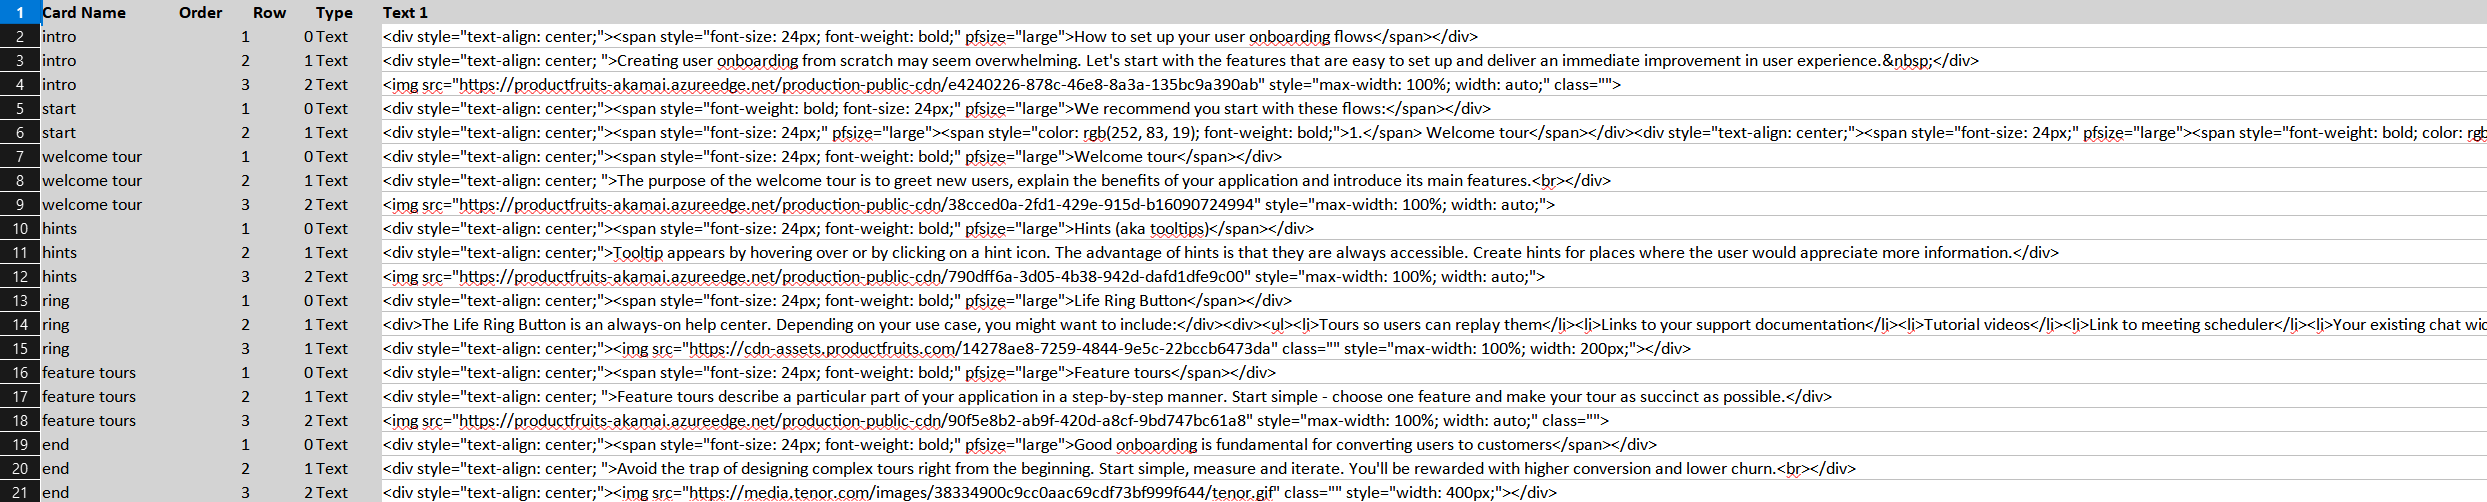Image resolution: width=2487 pixels, height=502 pixels.
Task: Click "feature tours" card name in row 16
Action: pyautogui.click(x=89, y=373)
